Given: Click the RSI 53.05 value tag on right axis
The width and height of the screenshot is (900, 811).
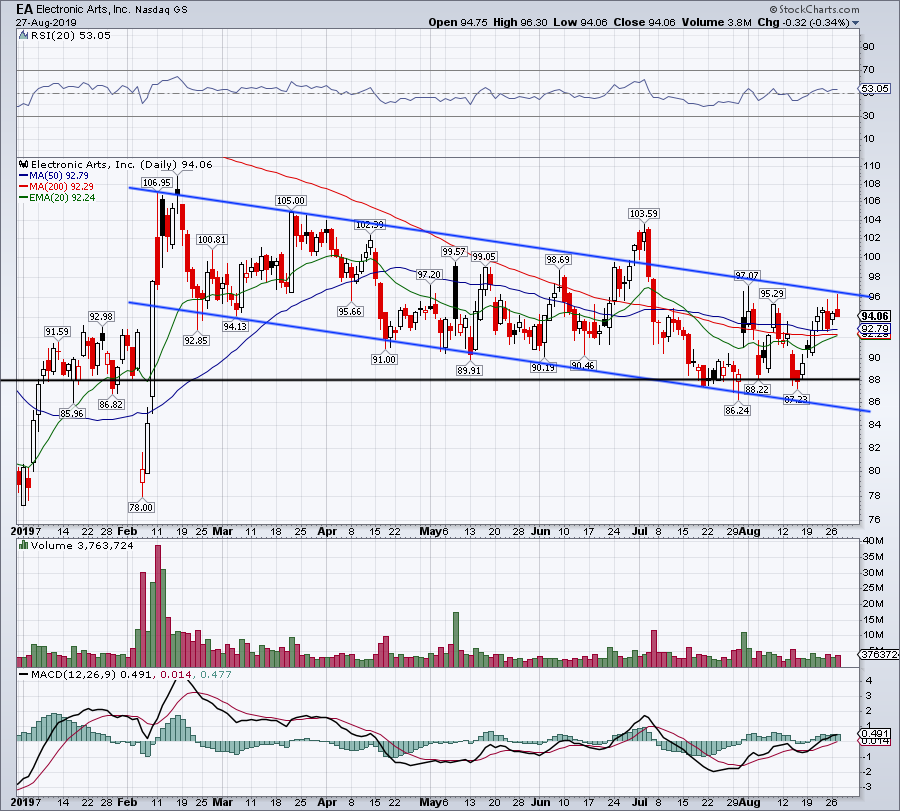Looking at the screenshot, I should click(875, 89).
